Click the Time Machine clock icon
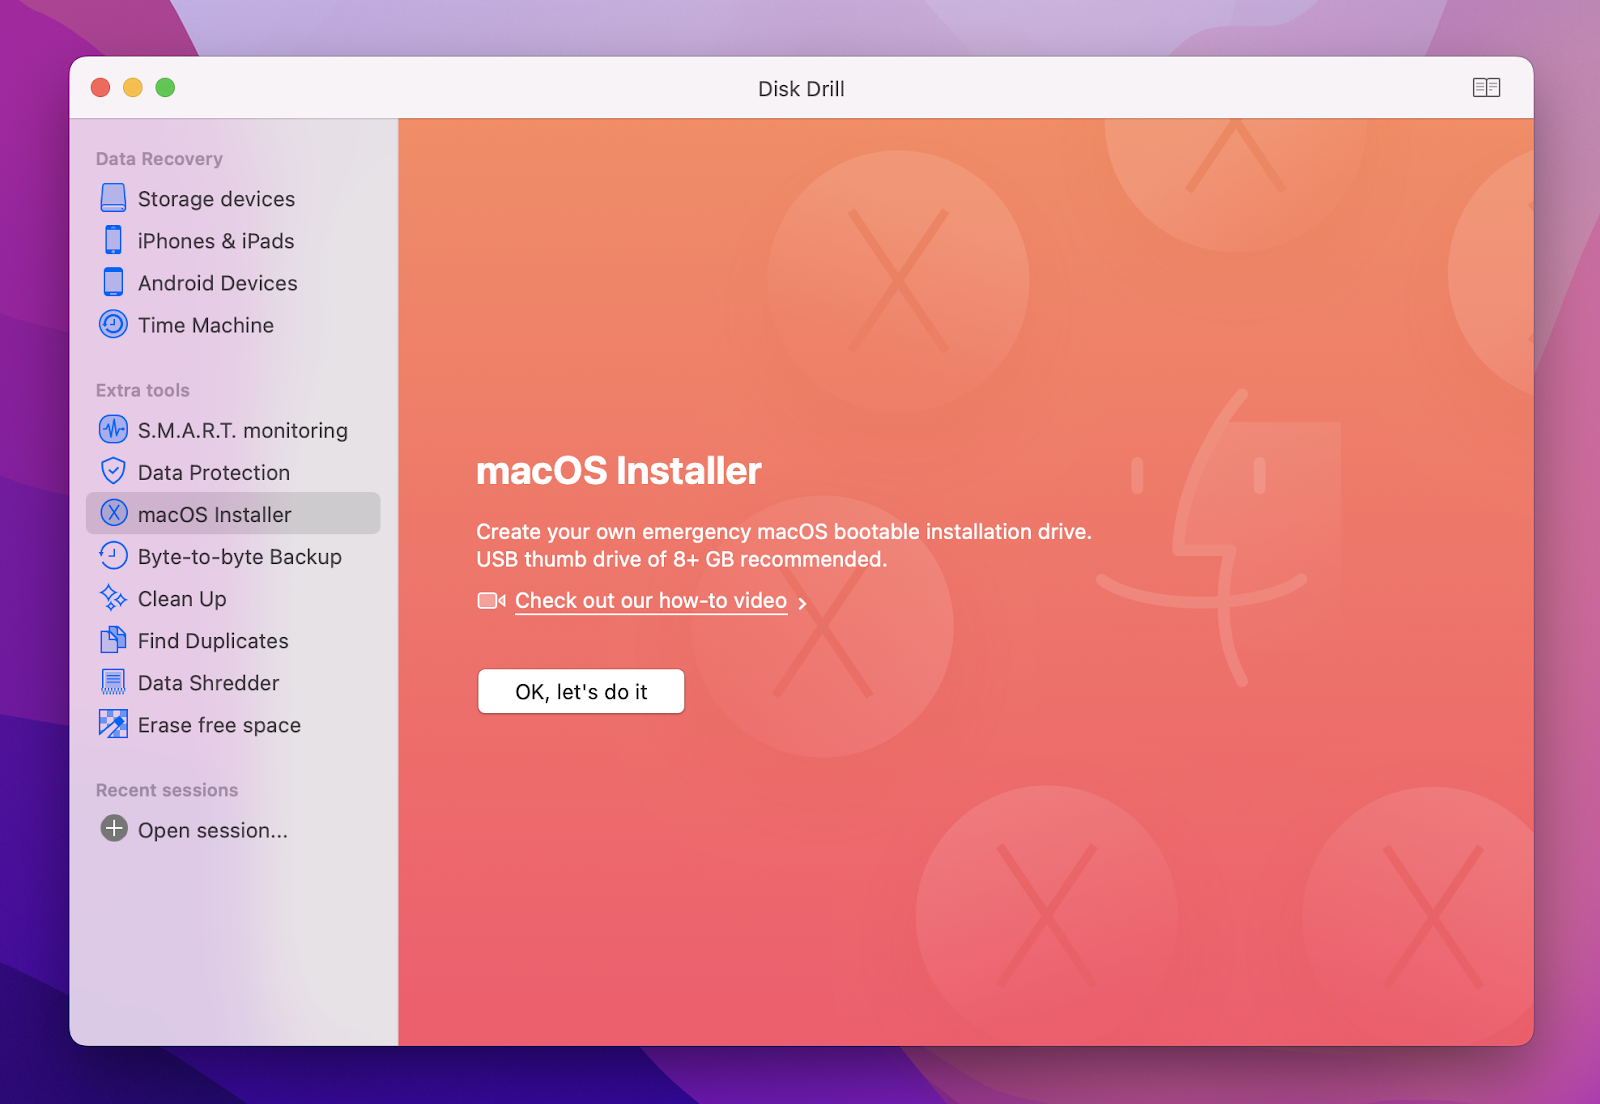Image resolution: width=1600 pixels, height=1104 pixels. tap(113, 324)
